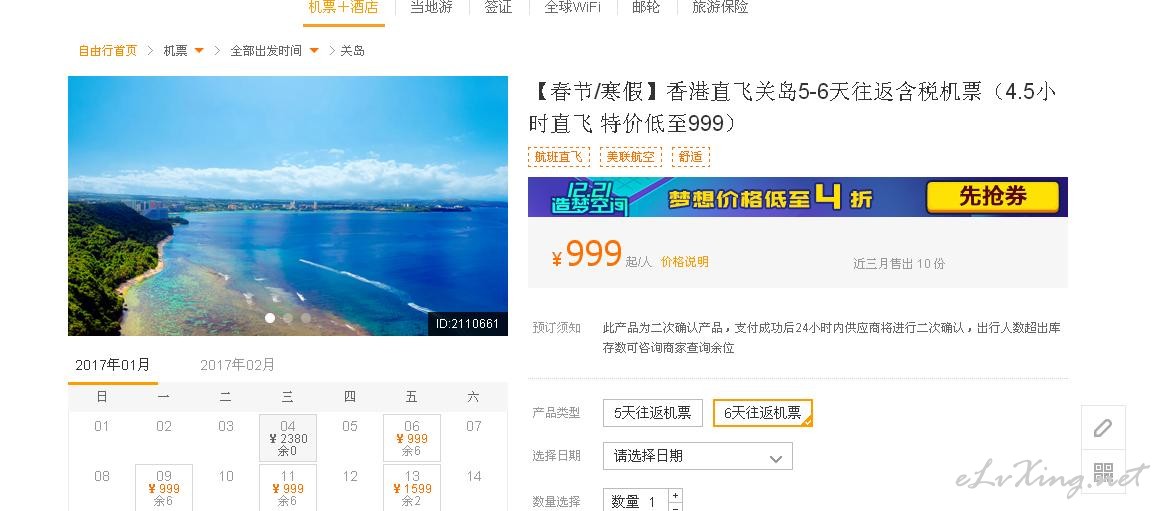Select 6天往返机票 product type

[763, 413]
